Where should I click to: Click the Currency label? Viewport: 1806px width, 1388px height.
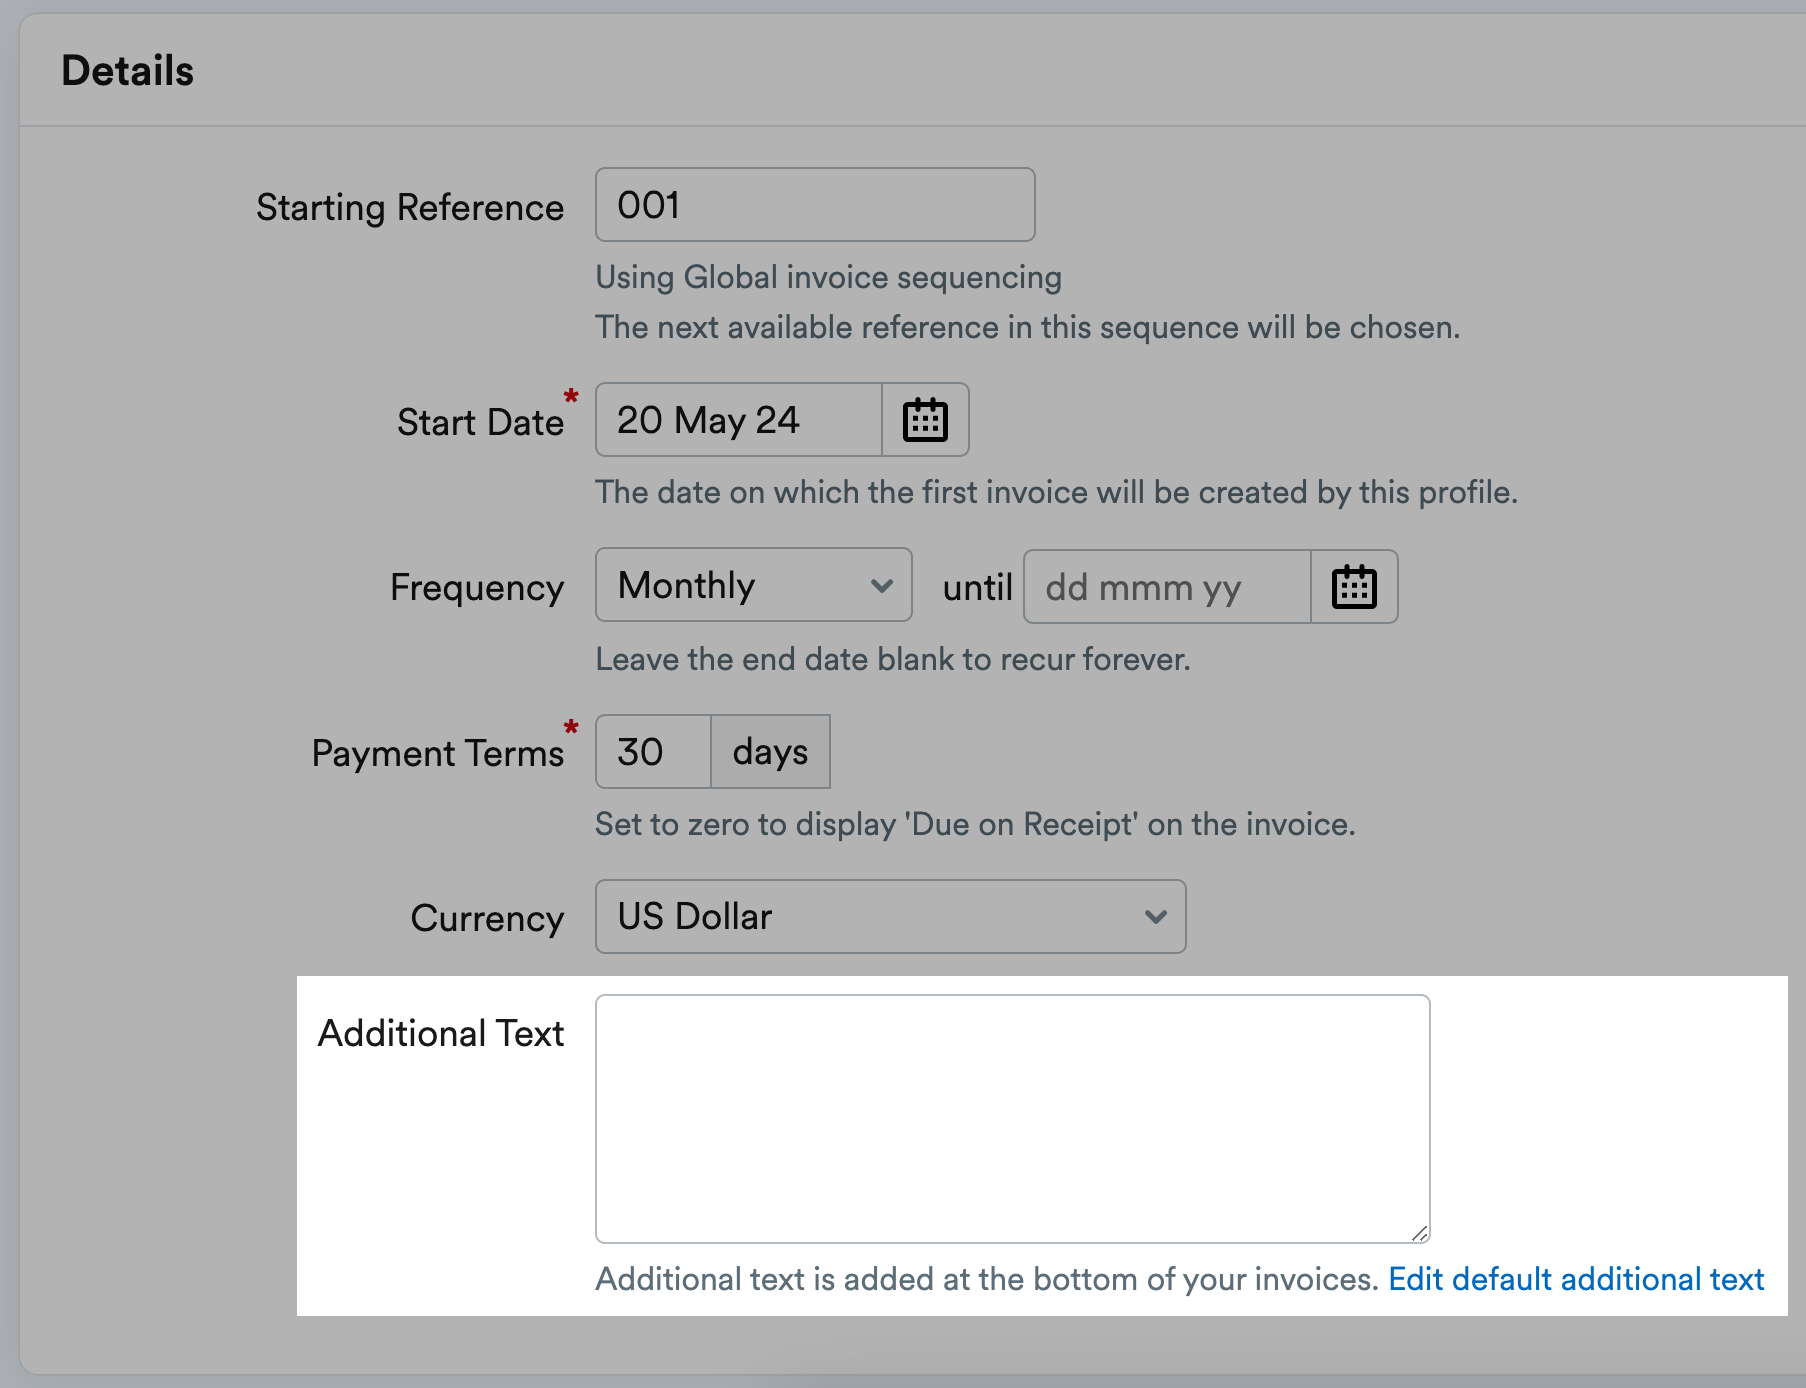tap(487, 919)
